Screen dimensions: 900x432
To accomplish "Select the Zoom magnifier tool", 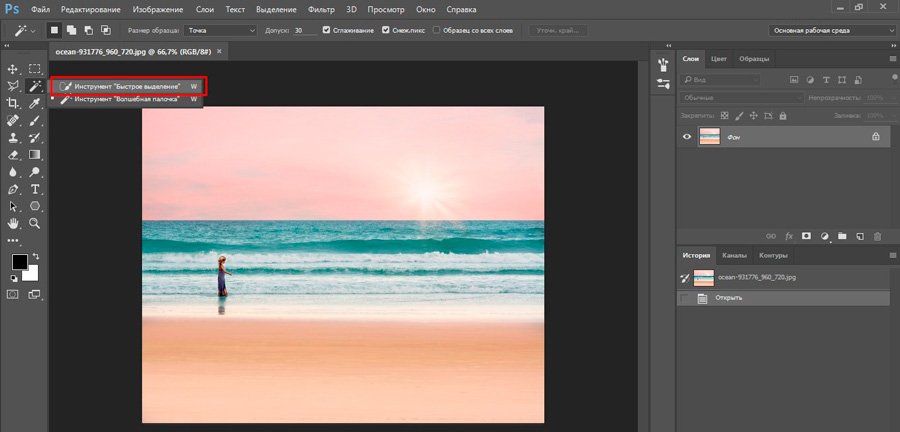I will [x=34, y=223].
